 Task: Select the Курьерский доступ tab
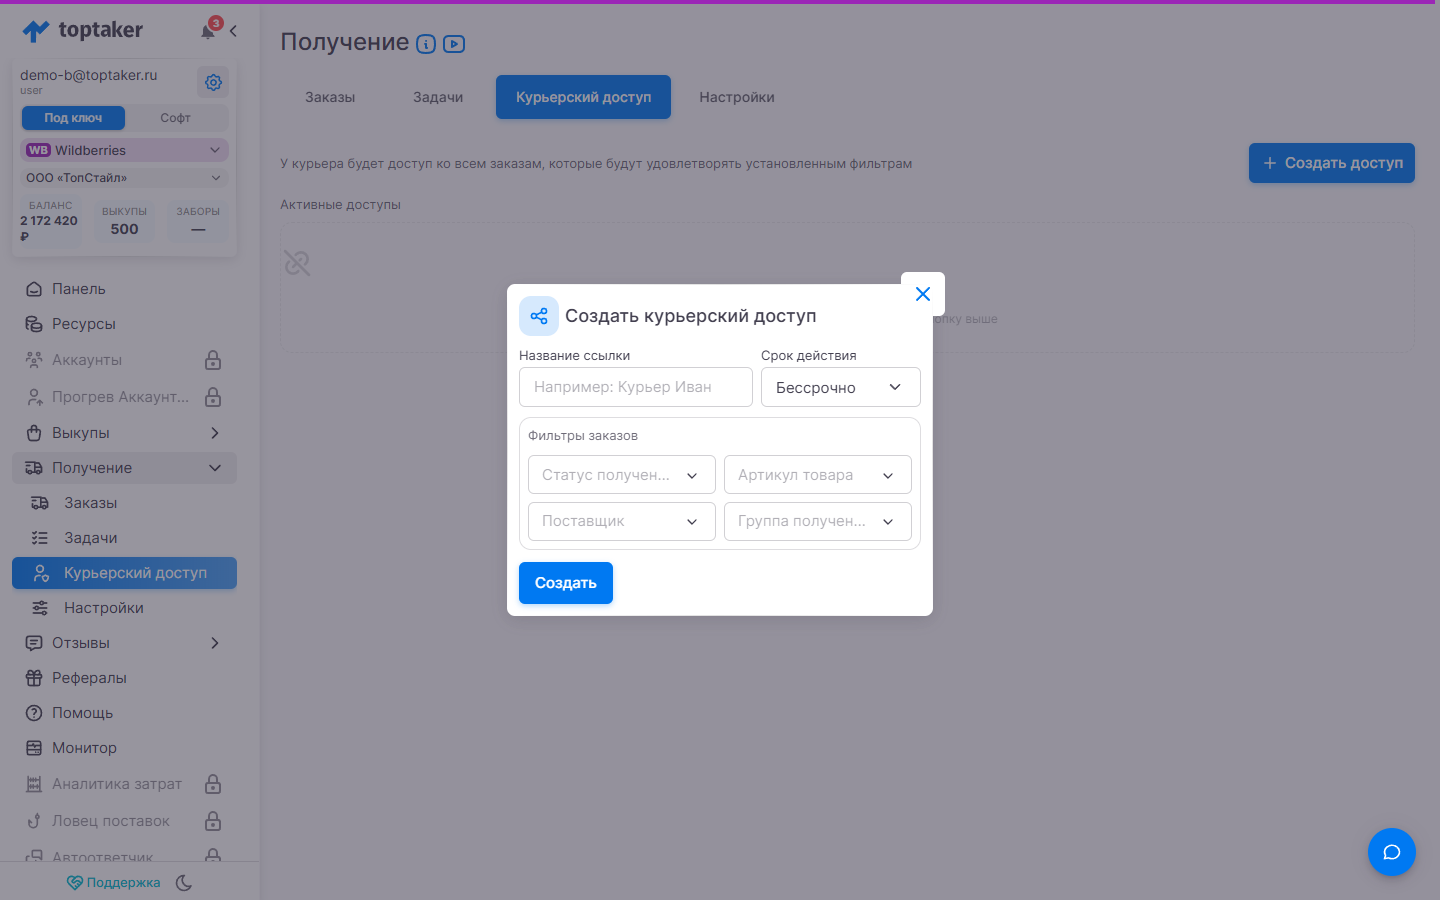pos(583,97)
